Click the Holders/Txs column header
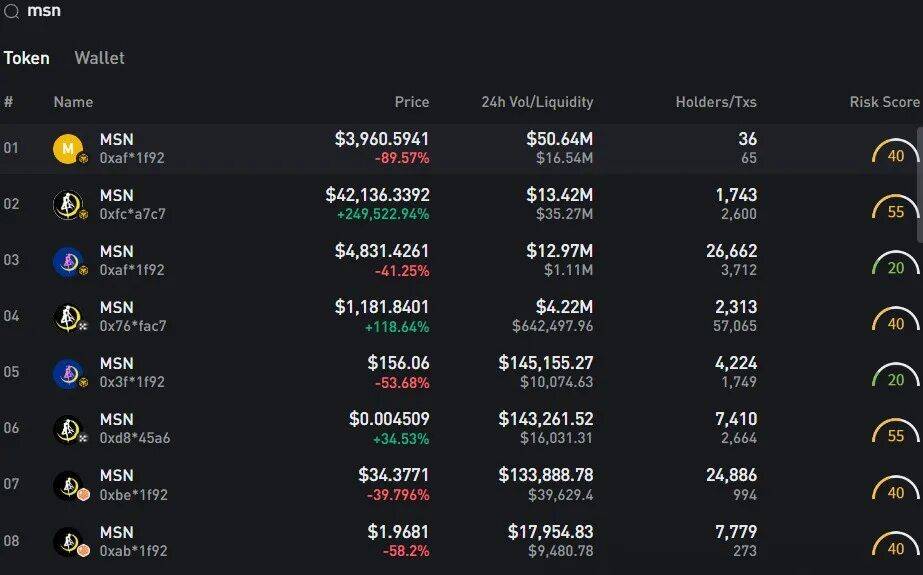Viewport: 923px width, 575px height. tap(716, 102)
